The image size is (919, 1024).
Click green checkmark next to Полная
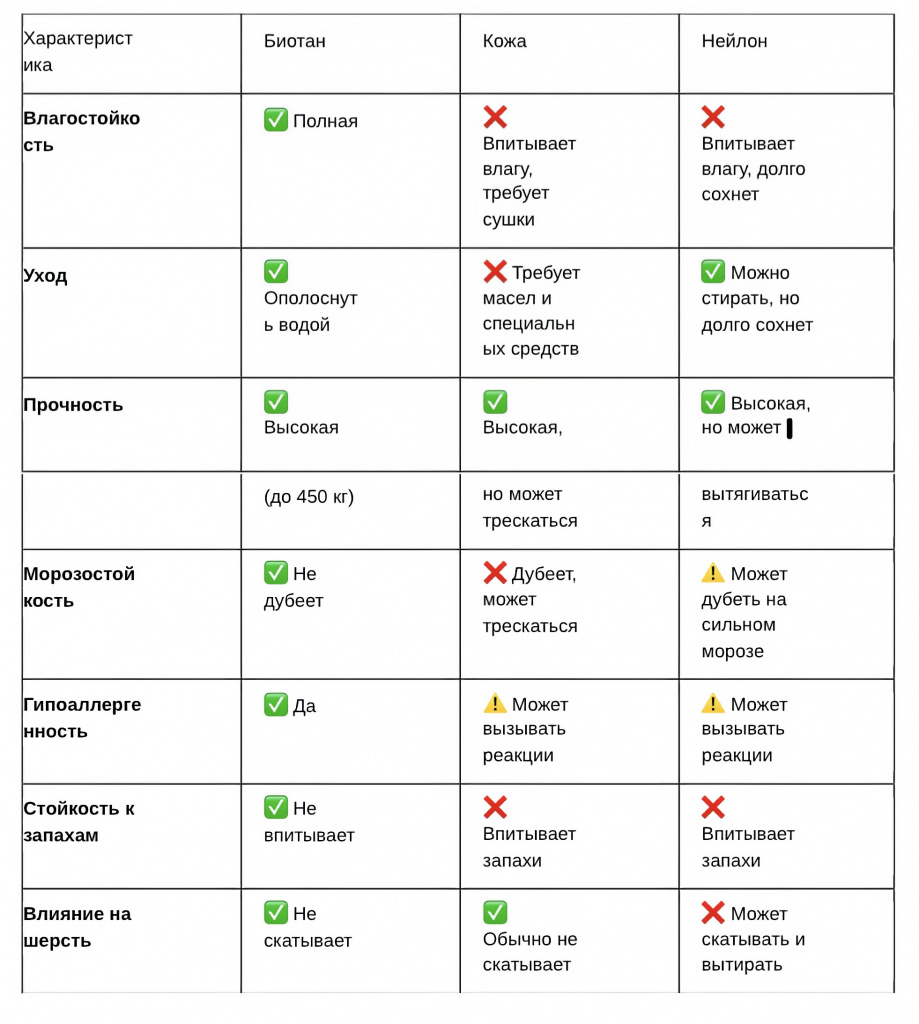coord(276,120)
